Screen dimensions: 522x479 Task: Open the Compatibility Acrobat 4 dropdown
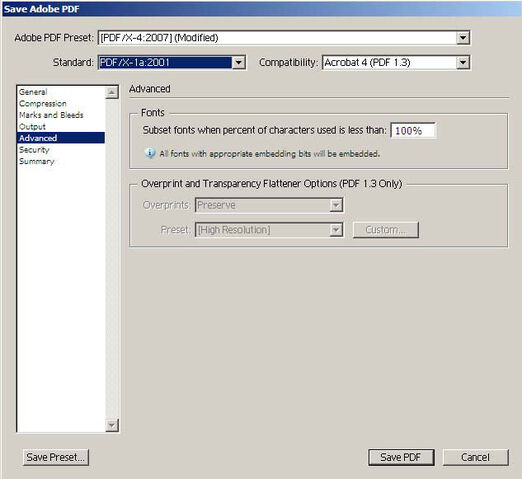[396, 62]
